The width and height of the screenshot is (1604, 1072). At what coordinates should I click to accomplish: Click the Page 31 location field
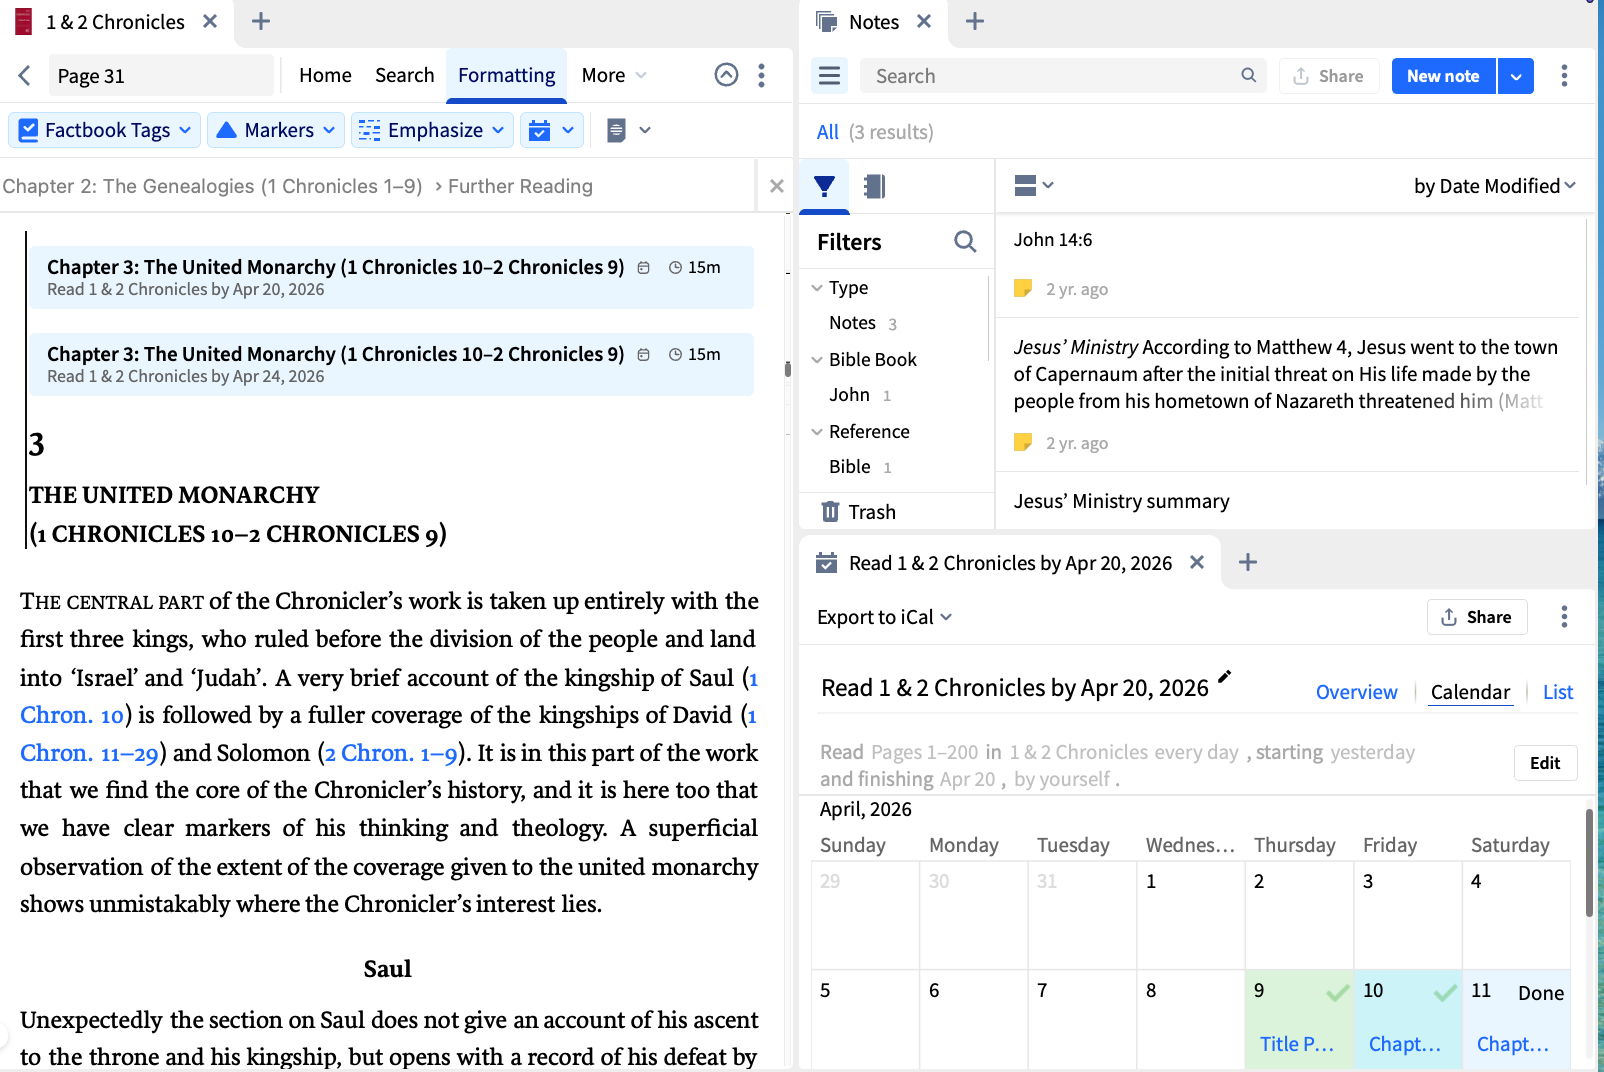pyautogui.click(x=161, y=76)
